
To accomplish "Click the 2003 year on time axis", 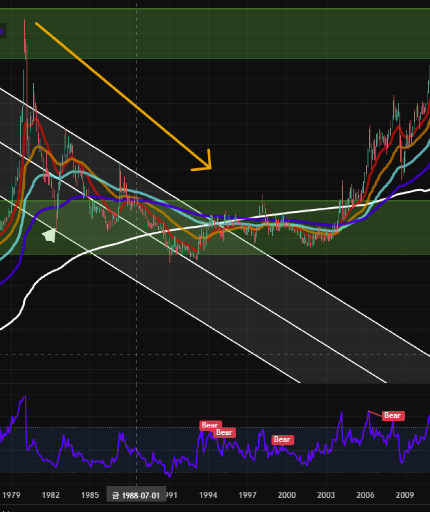I will coord(326,495).
